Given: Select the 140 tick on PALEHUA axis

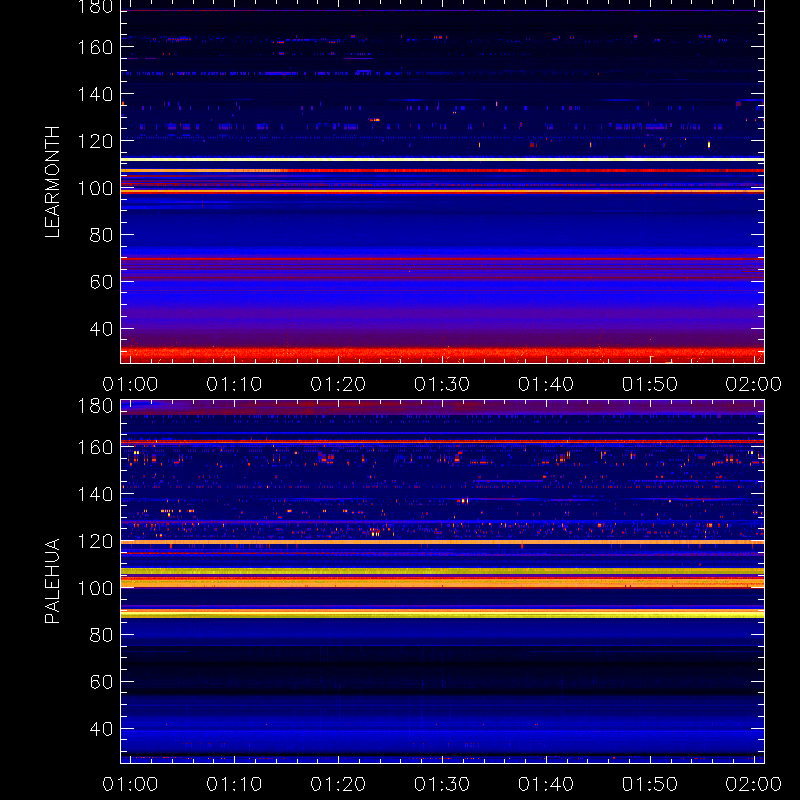Looking at the screenshot, I should tap(95, 494).
